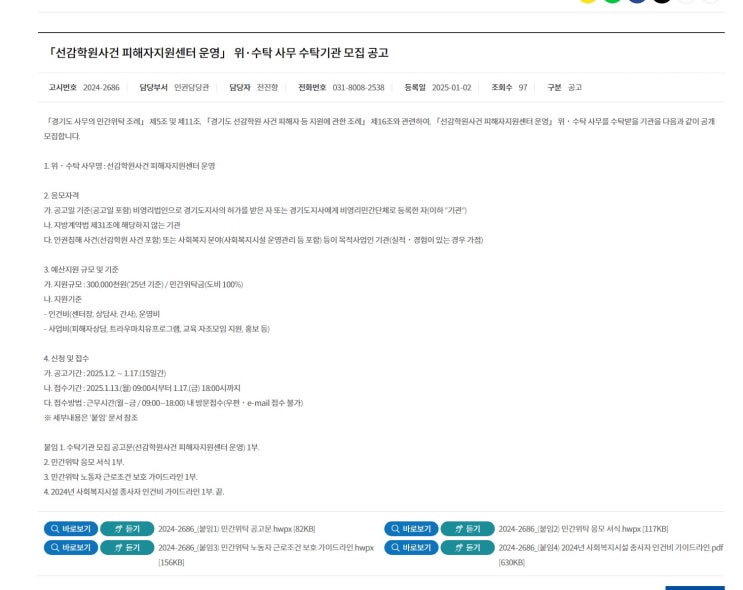743x590 pixels.
Task: Click line '3. 민간위탁 노동자 근로조건 보호 가이드라인 1부.'
Action: tap(120, 477)
